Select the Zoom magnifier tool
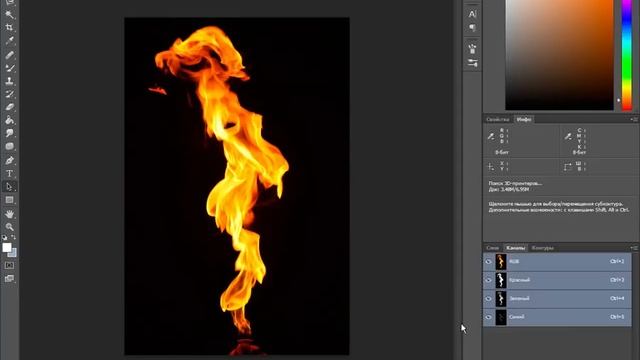Screen dimensions: 640x360 [x=9, y=227]
